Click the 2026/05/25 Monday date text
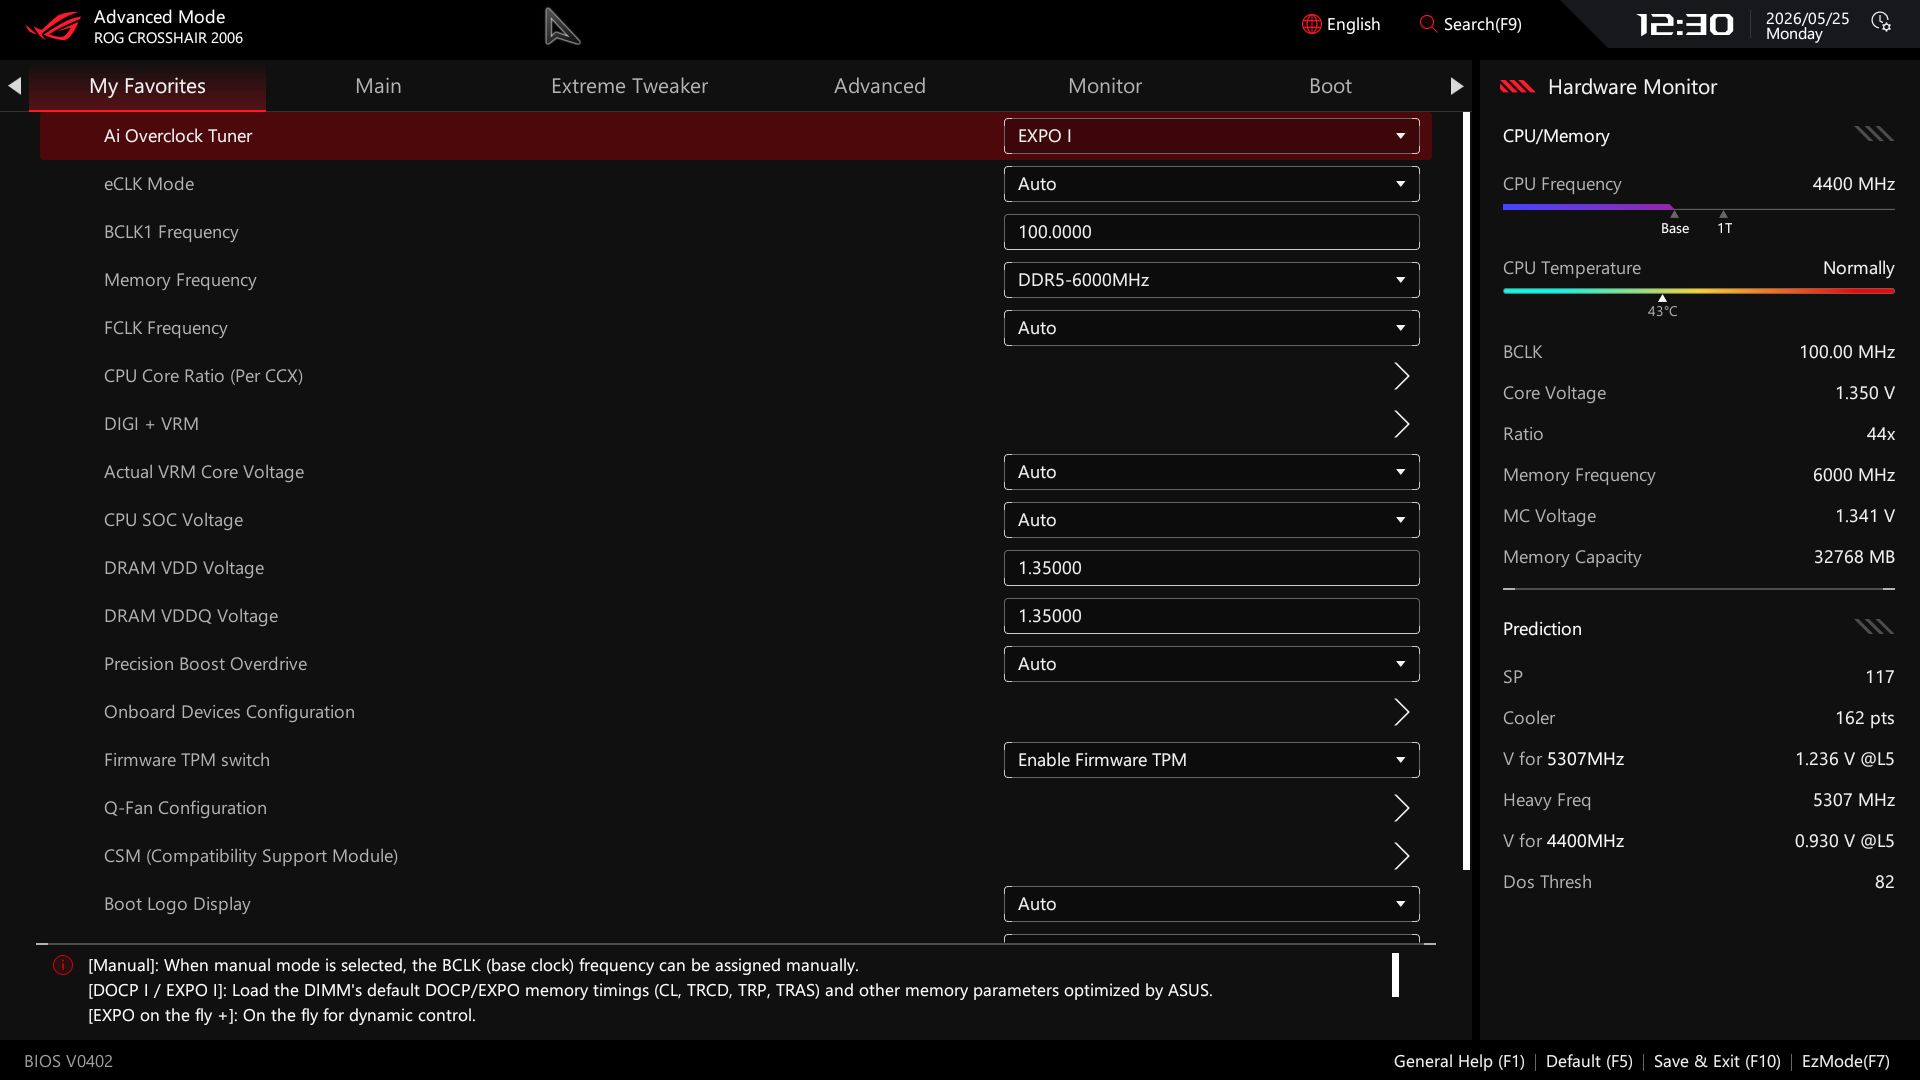Screen dimensions: 1920x1080 click(1807, 26)
